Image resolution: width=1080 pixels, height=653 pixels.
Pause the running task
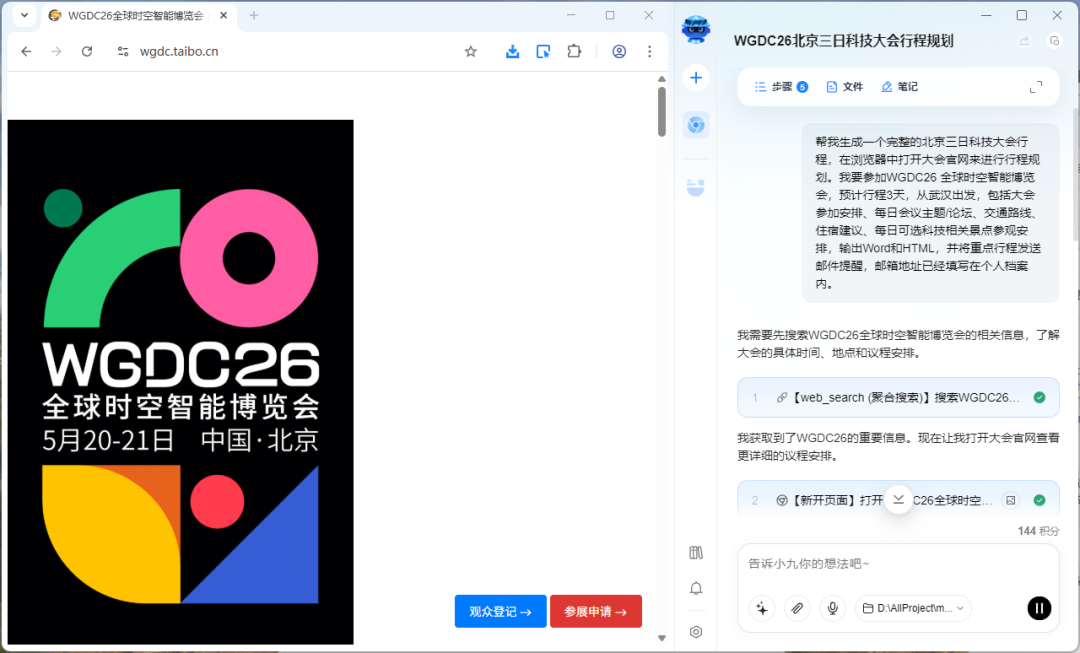pos(1039,608)
